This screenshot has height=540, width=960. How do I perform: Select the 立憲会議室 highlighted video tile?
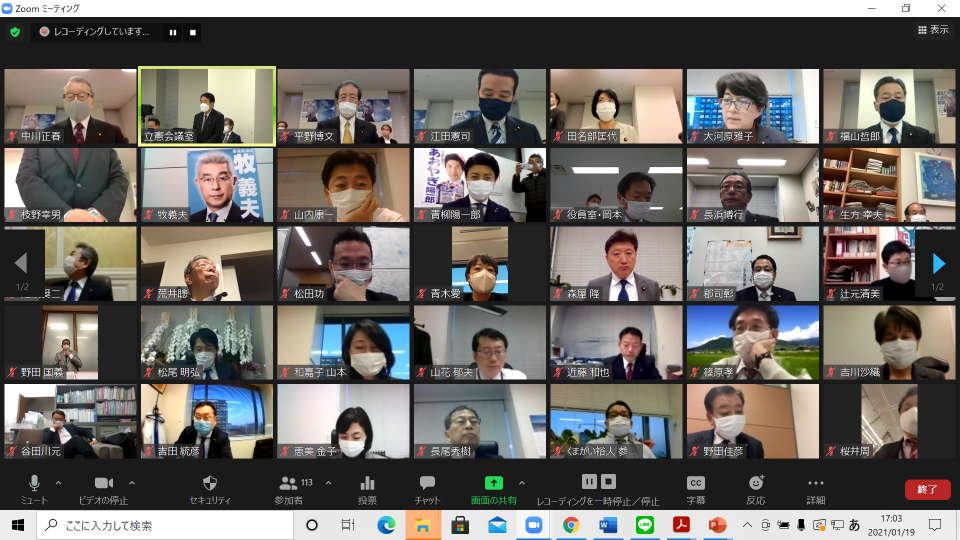pos(207,106)
